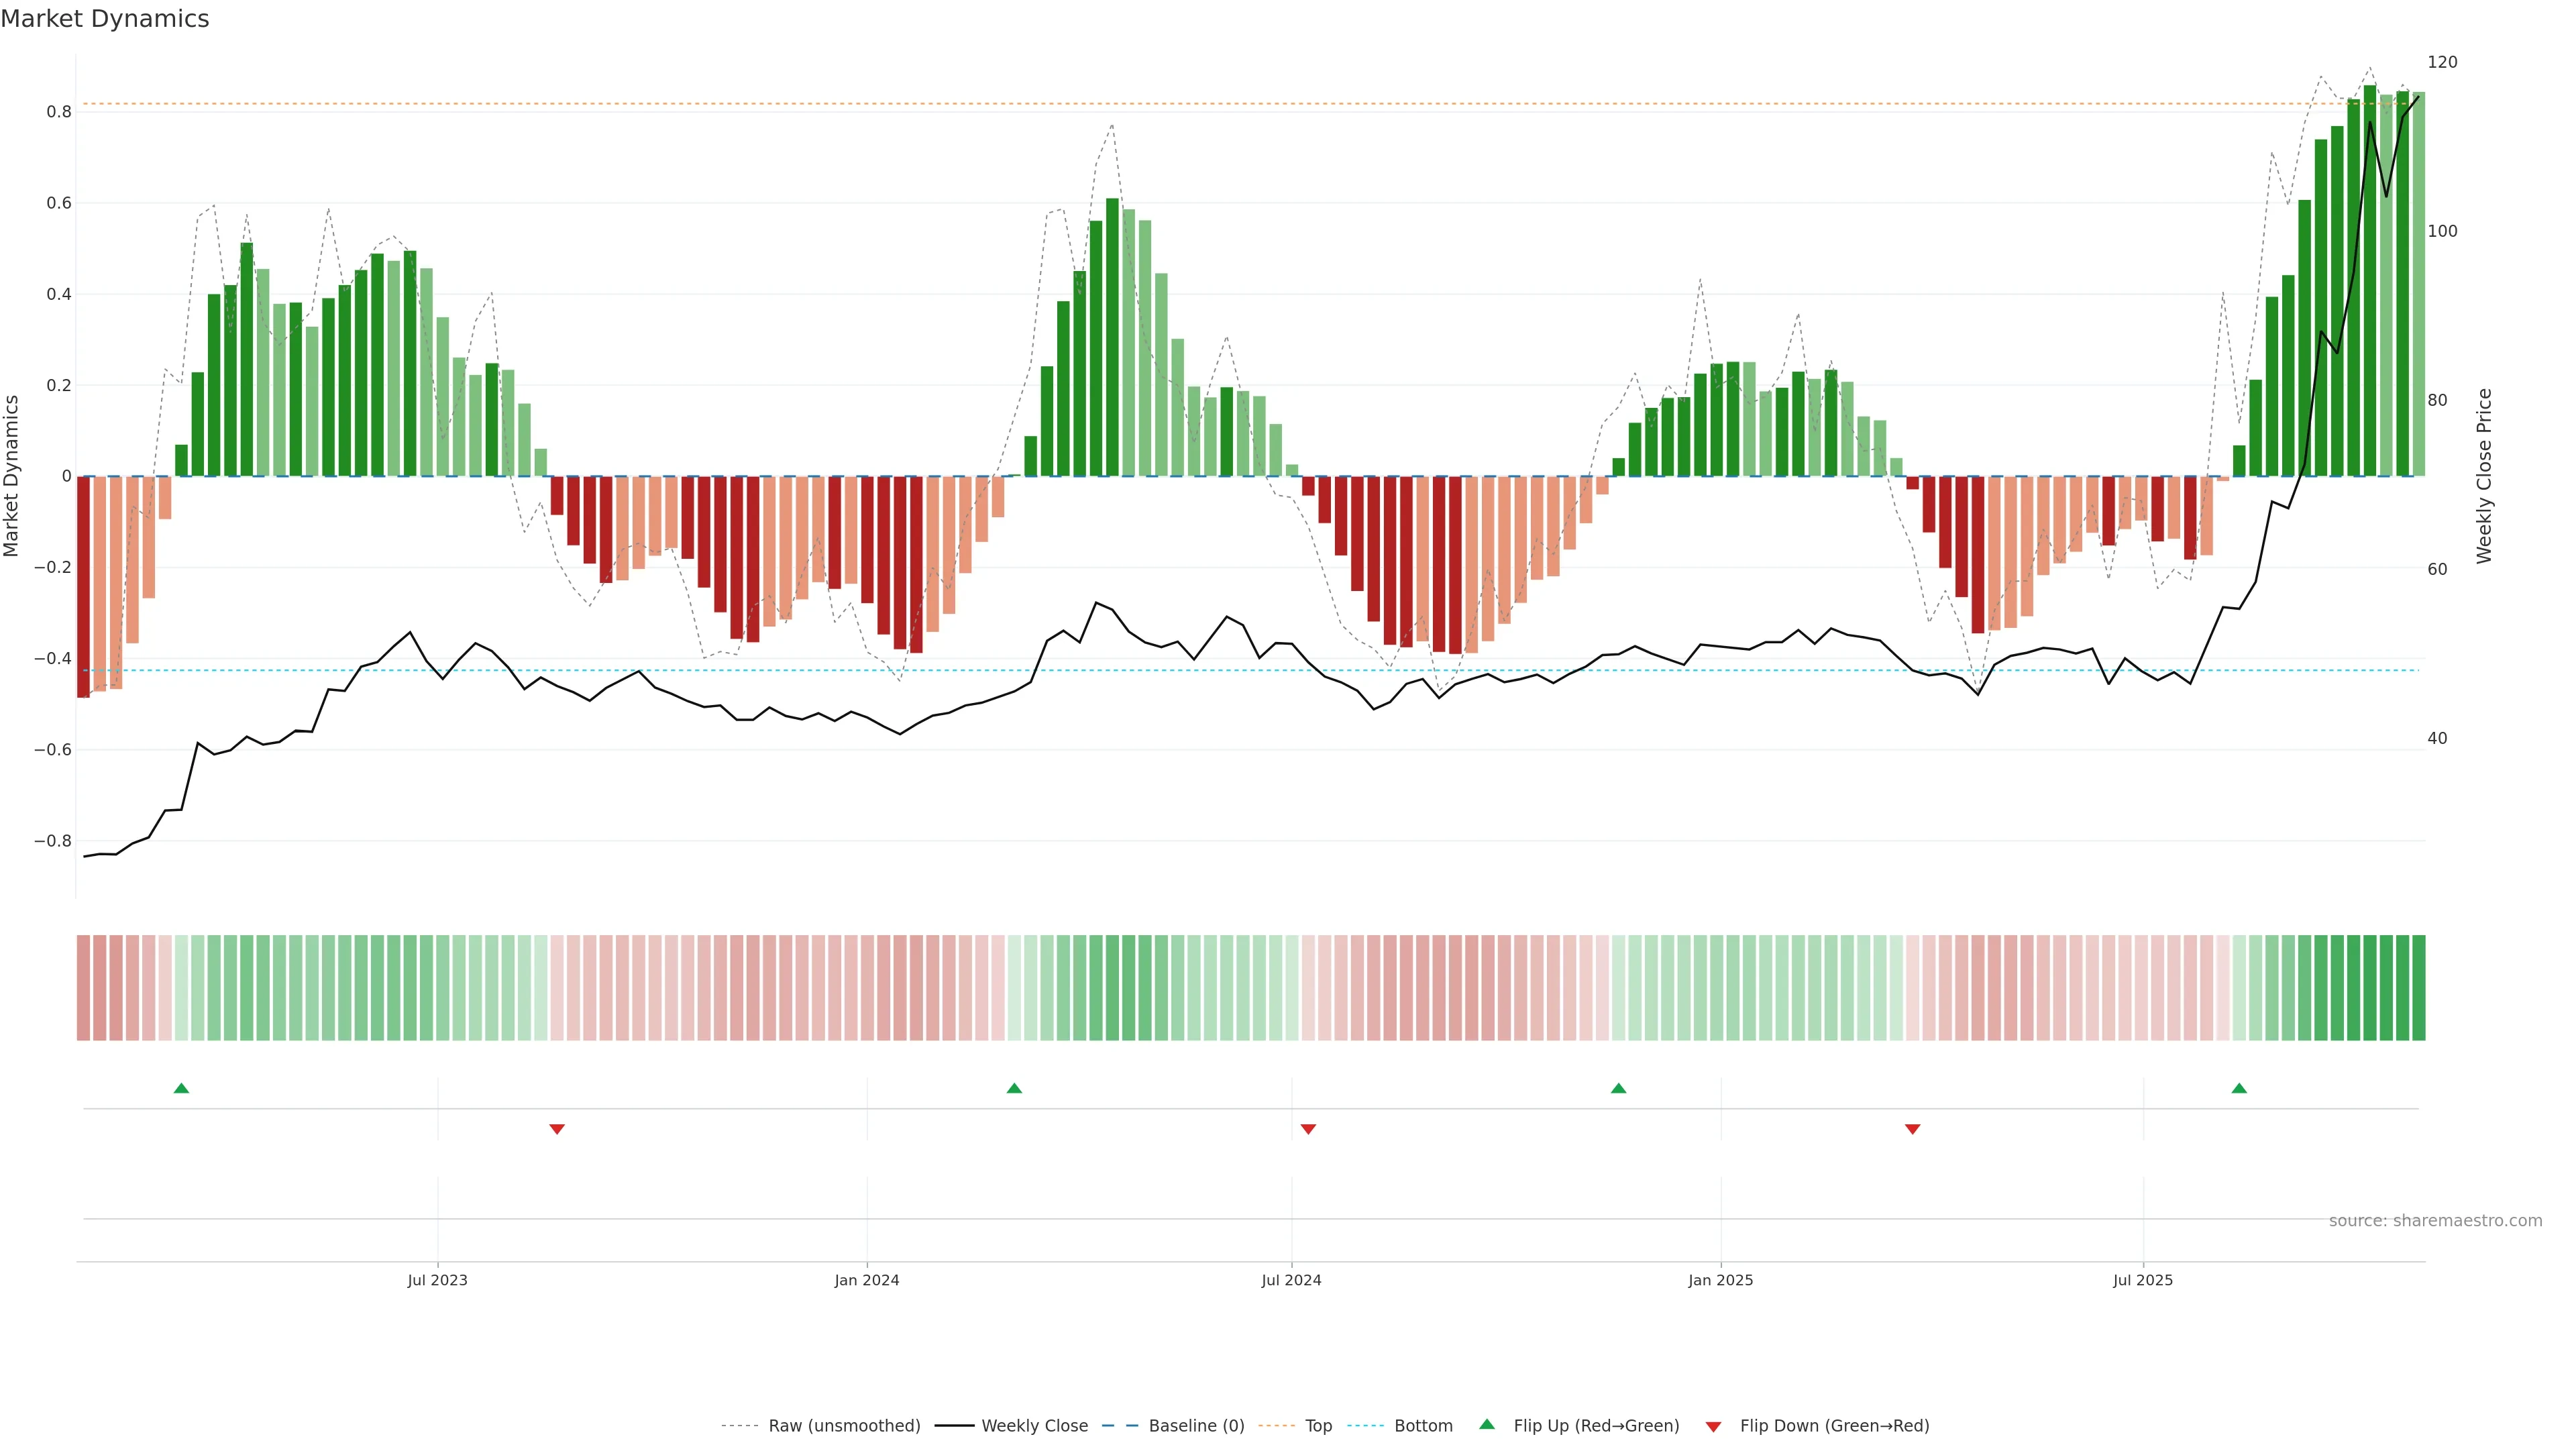Click the red flip-down marker after January 2025

1912,1129
